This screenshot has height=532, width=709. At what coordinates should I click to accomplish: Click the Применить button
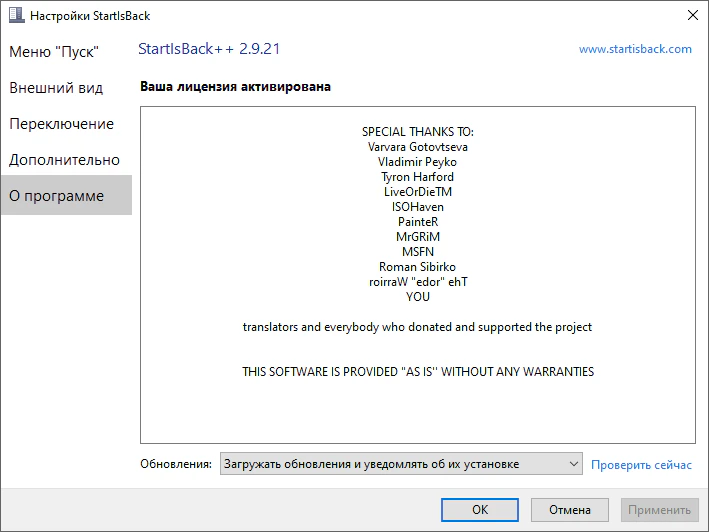pos(659,510)
